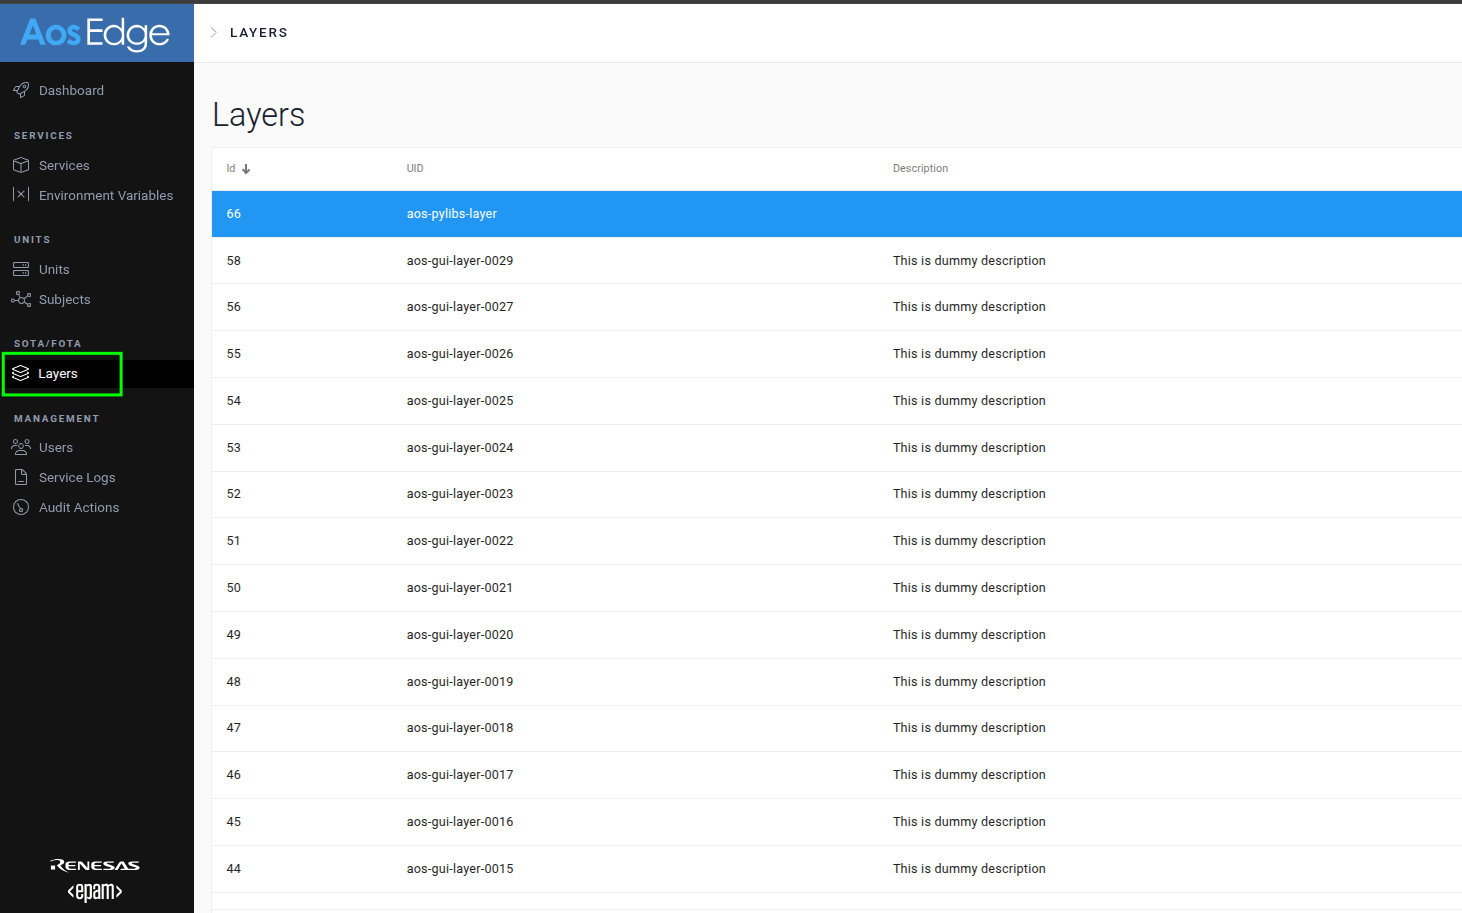Open the LAYERS breadcrumb item
Image resolution: width=1462 pixels, height=913 pixels.
259,32
